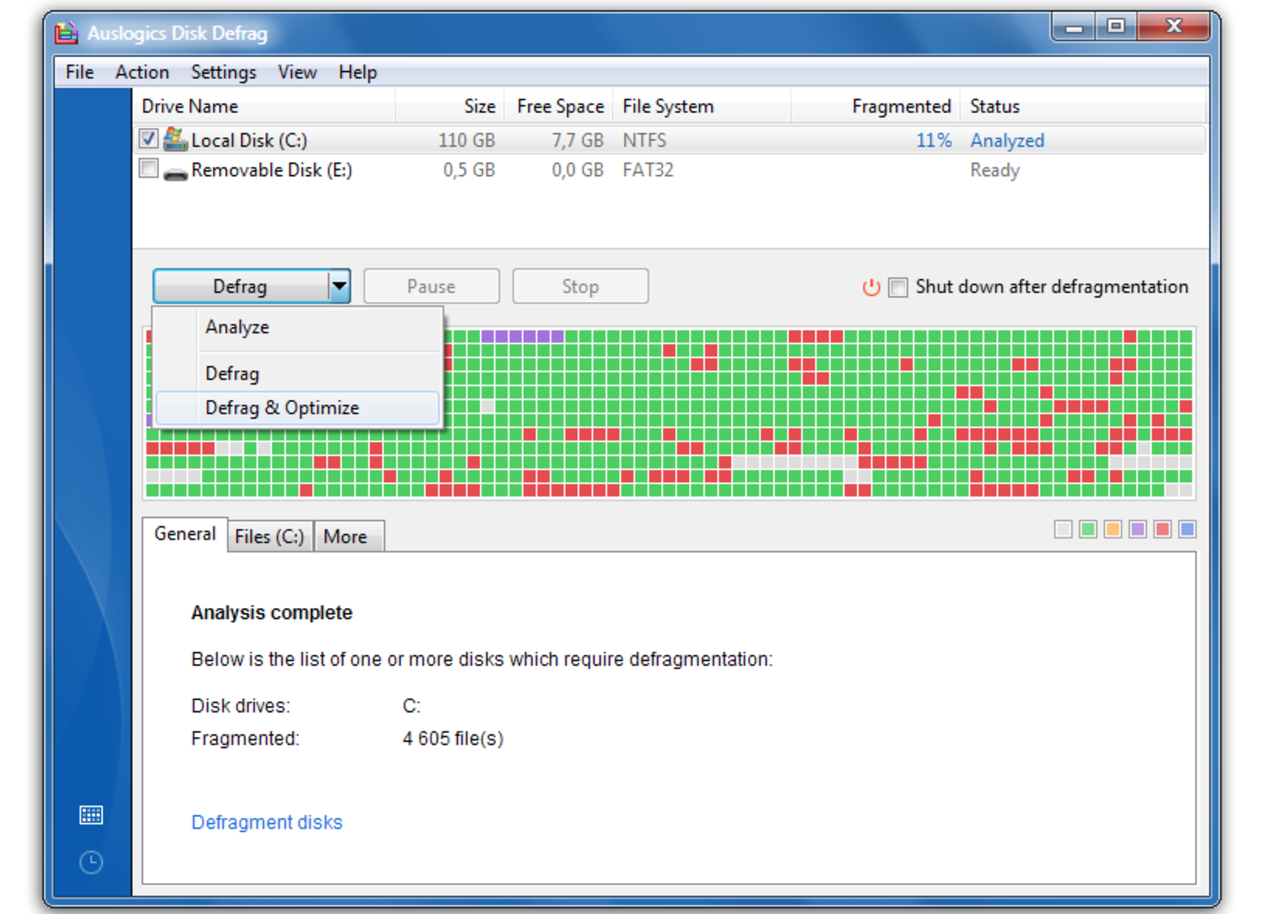This screenshot has width=1262, height=914.
Task: Click the Defragment disks link
Action: tap(267, 822)
